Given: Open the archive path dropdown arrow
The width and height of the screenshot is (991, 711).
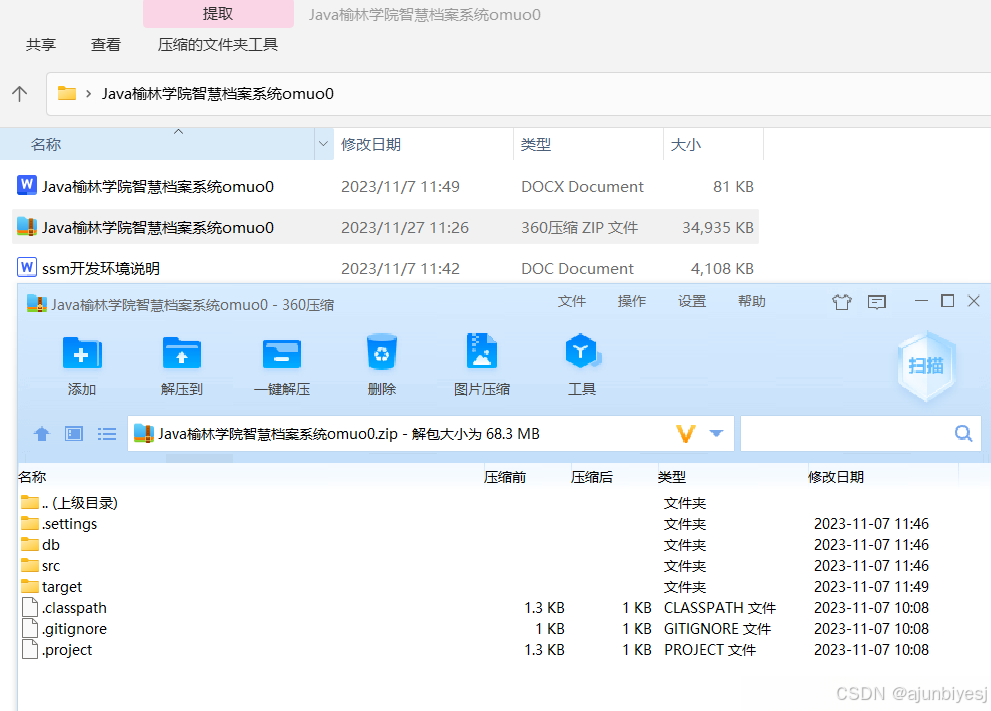Looking at the screenshot, I should point(716,434).
